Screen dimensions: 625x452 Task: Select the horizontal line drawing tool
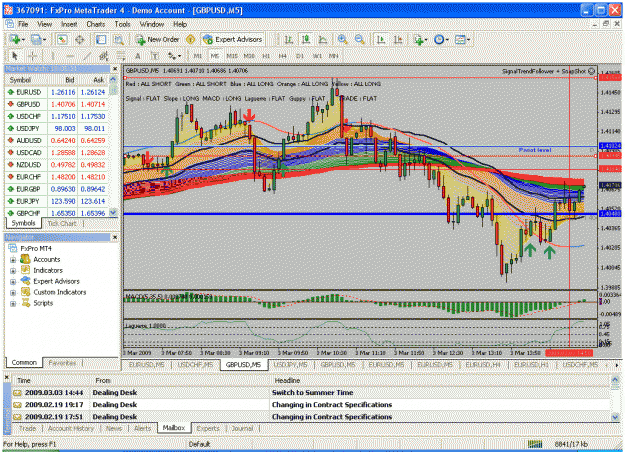point(70,56)
